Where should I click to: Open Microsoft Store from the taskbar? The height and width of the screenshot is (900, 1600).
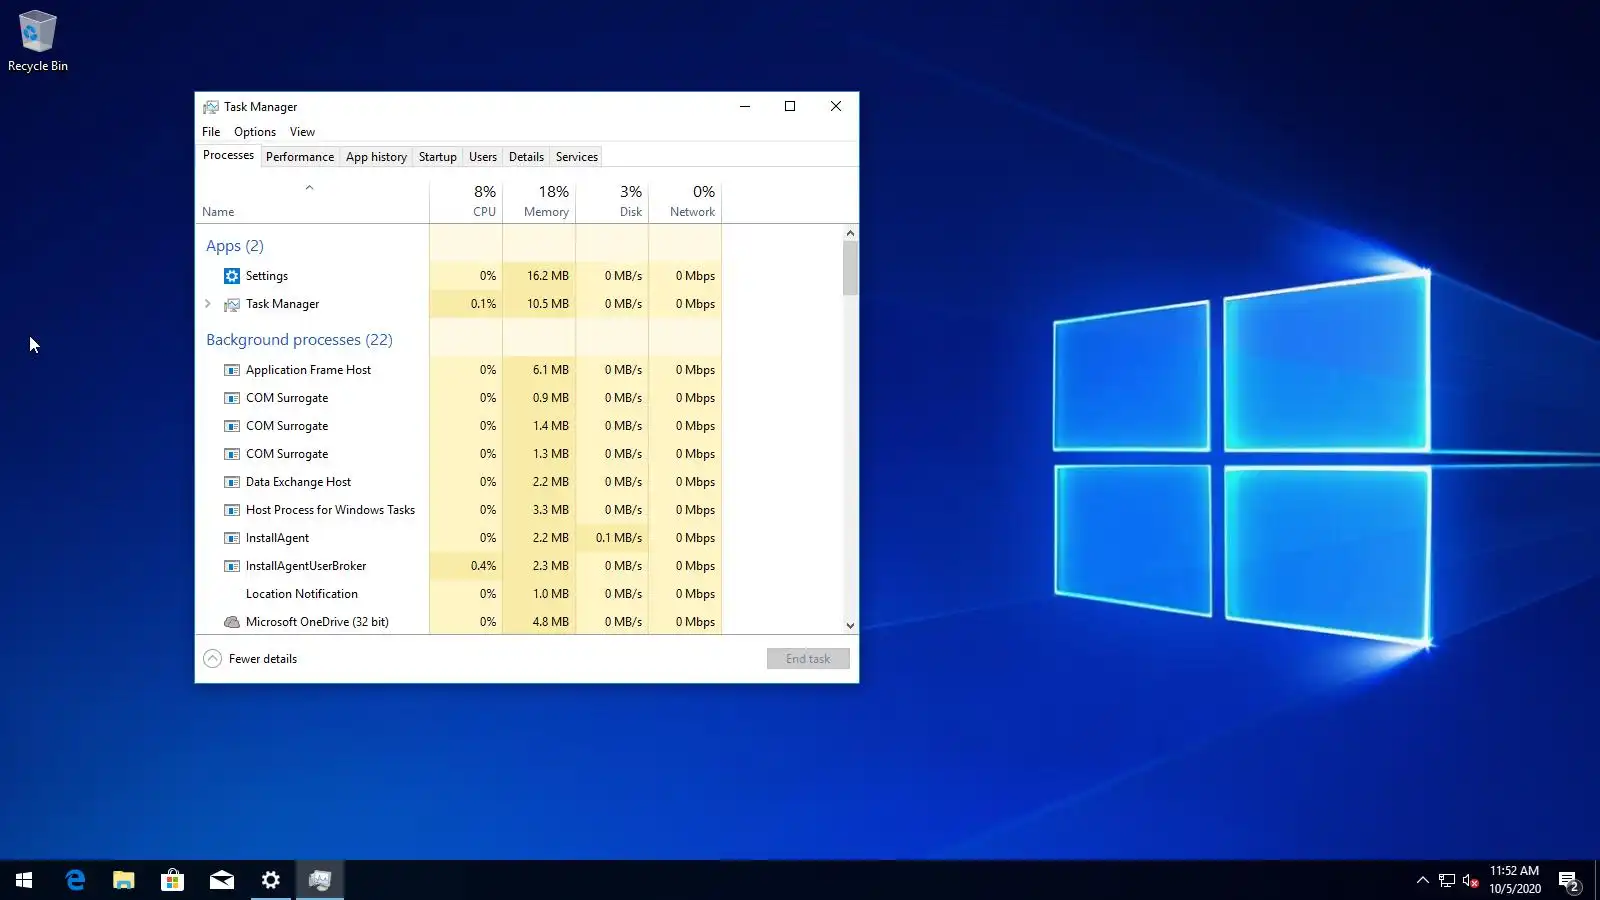point(173,880)
